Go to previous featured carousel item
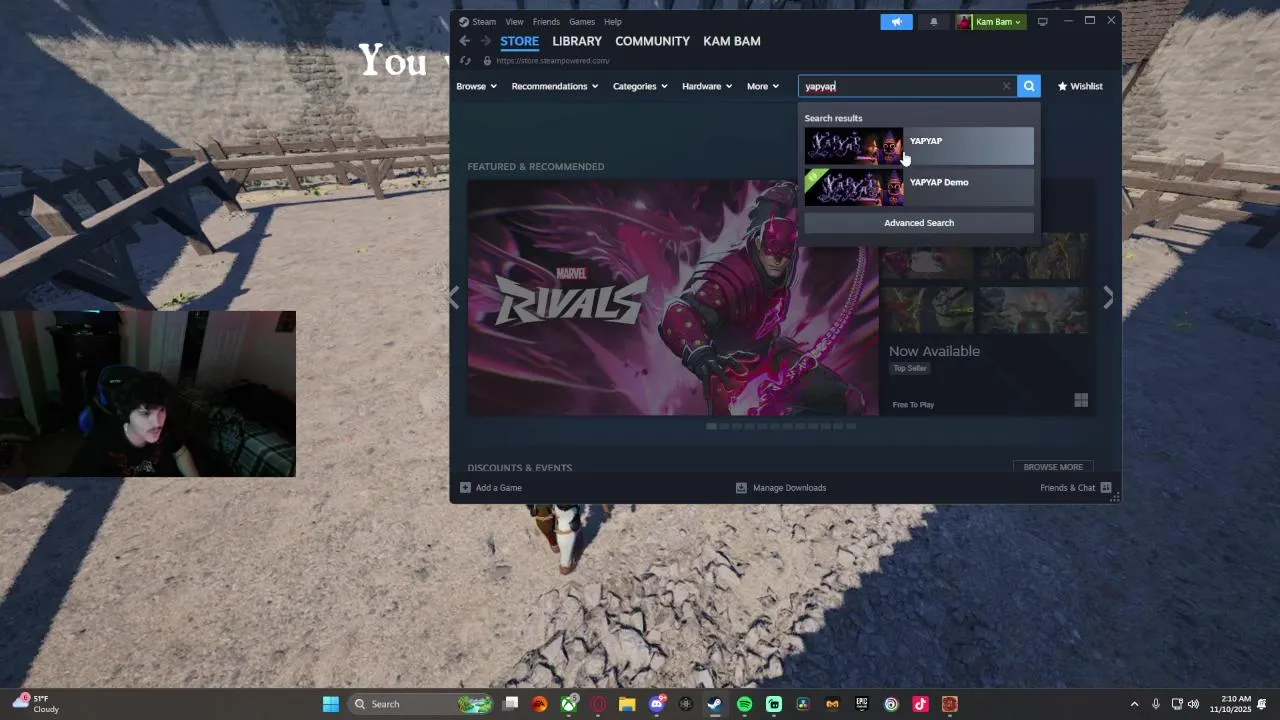Screen dimensions: 1280x720 (455, 298)
